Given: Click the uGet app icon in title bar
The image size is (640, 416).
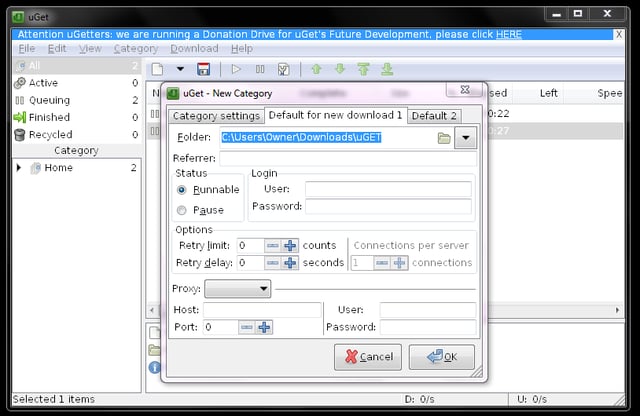Looking at the screenshot, I should point(18,17).
